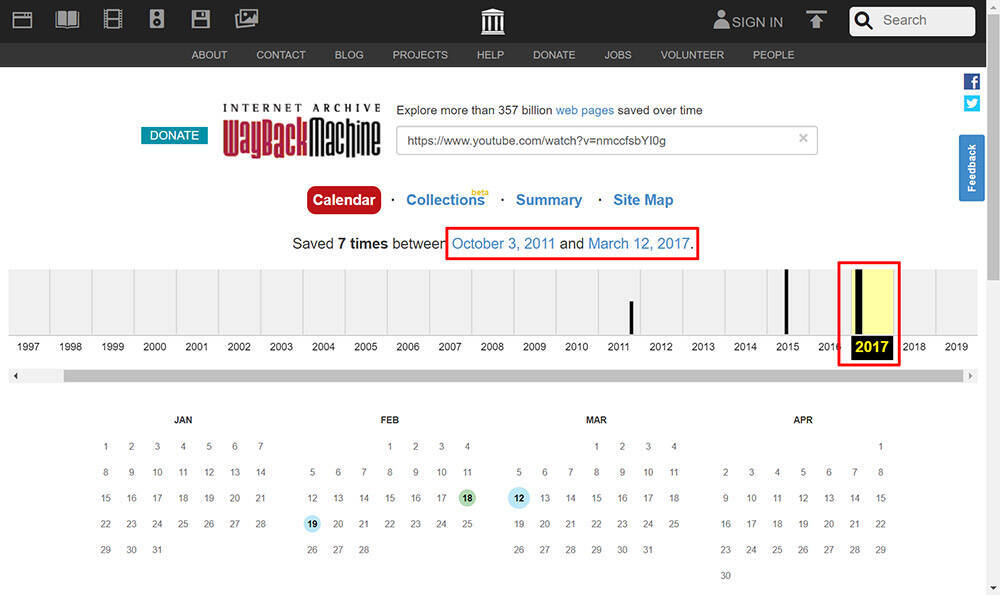This screenshot has height=595, width=1000.
Task: Open the Audio speaker icon
Action: pos(156,19)
